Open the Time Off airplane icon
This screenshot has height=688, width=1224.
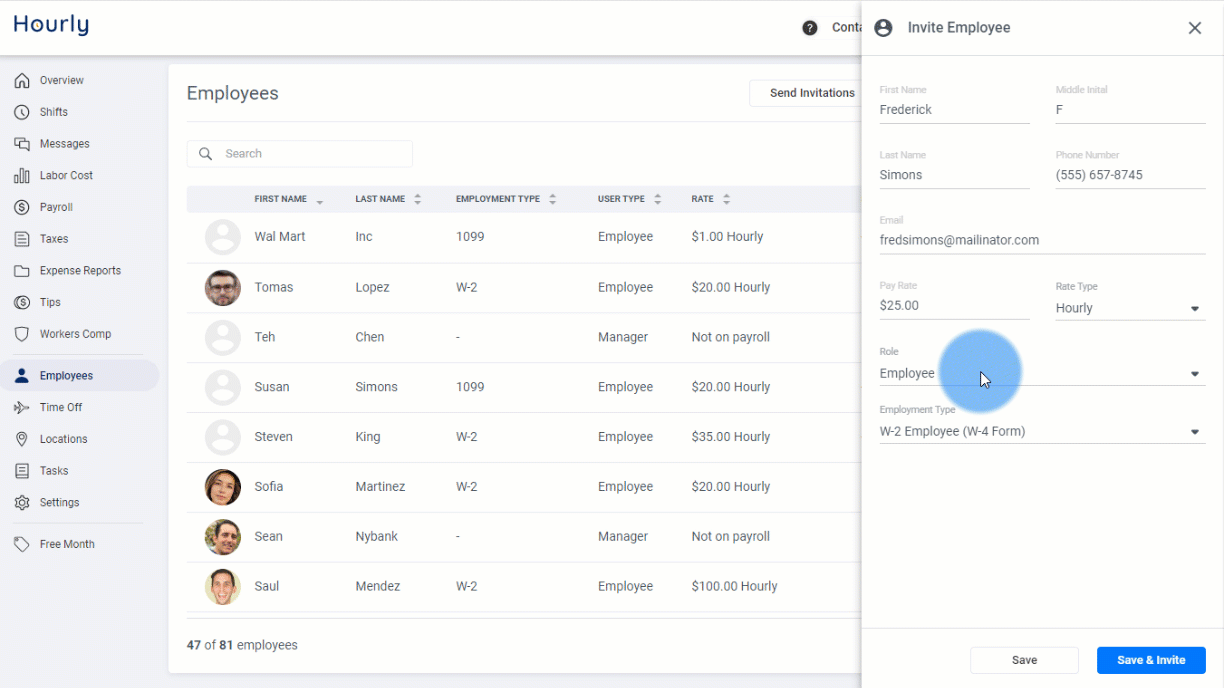(21, 407)
